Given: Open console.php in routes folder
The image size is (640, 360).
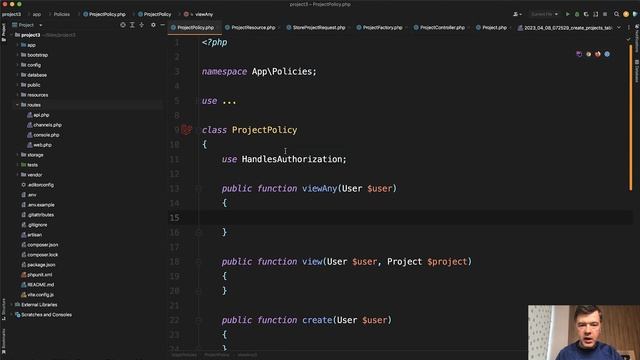Looking at the screenshot, I should point(43,135).
